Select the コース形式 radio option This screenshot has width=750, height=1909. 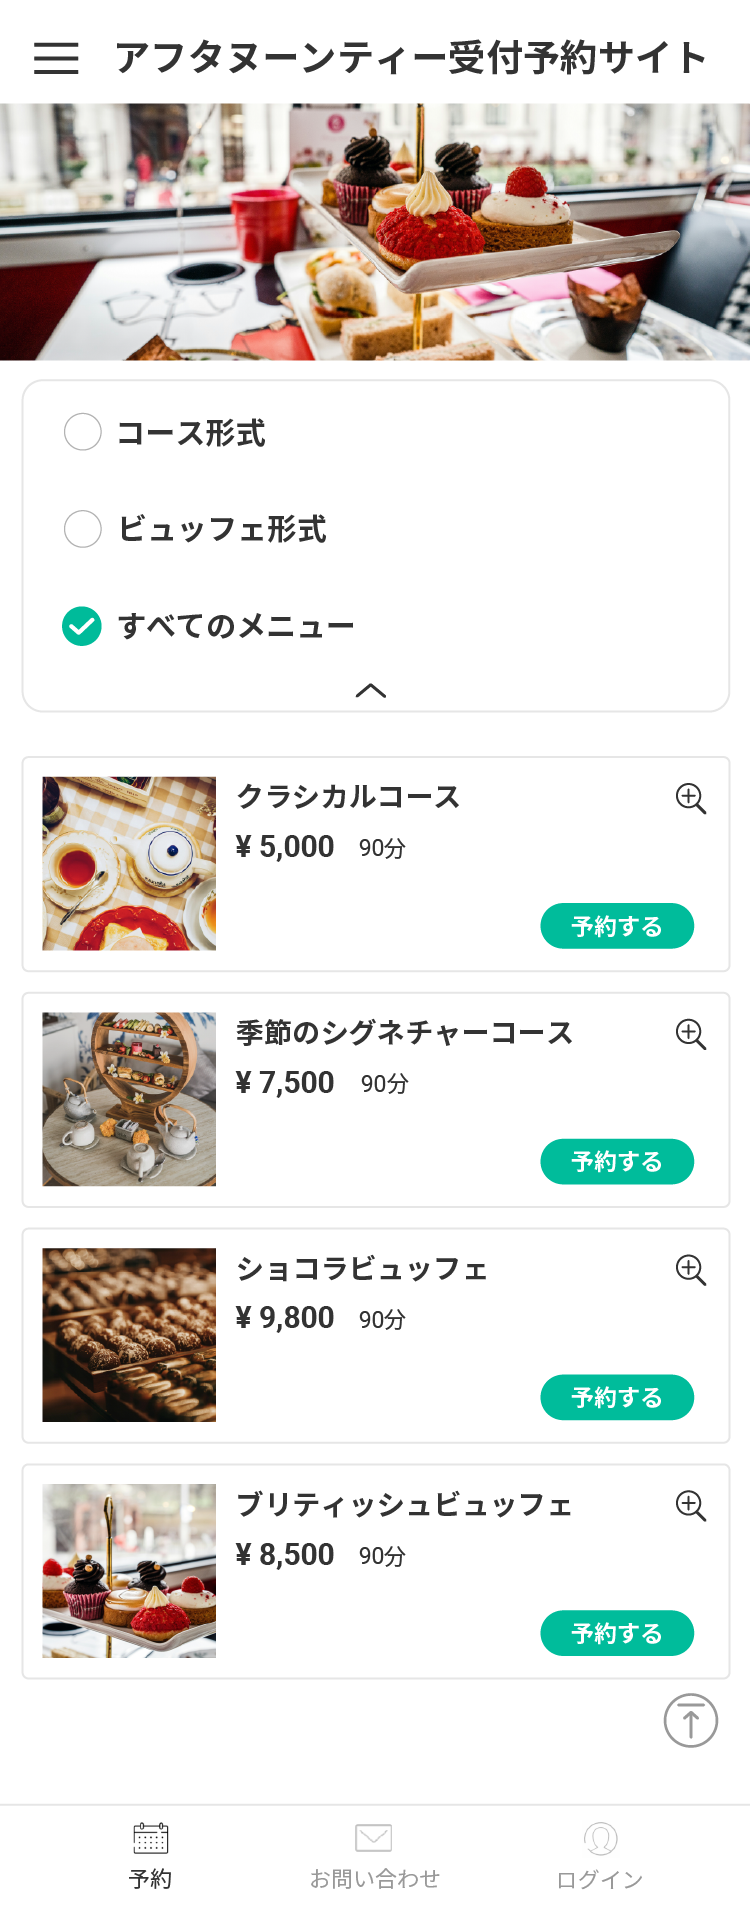tap(83, 433)
